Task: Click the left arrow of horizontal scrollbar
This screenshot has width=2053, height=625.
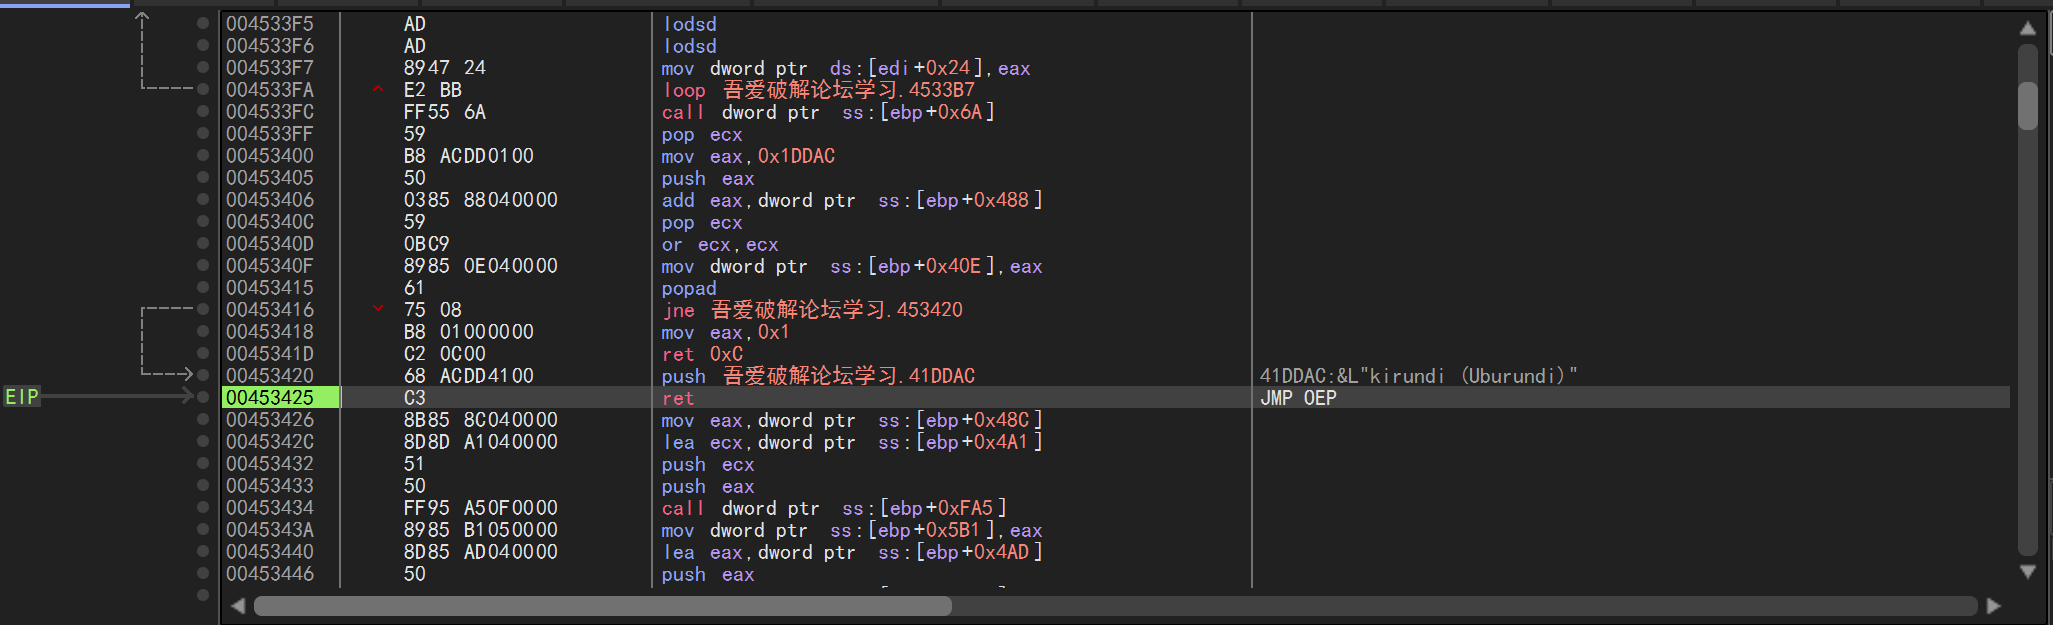Action: pyautogui.click(x=238, y=606)
